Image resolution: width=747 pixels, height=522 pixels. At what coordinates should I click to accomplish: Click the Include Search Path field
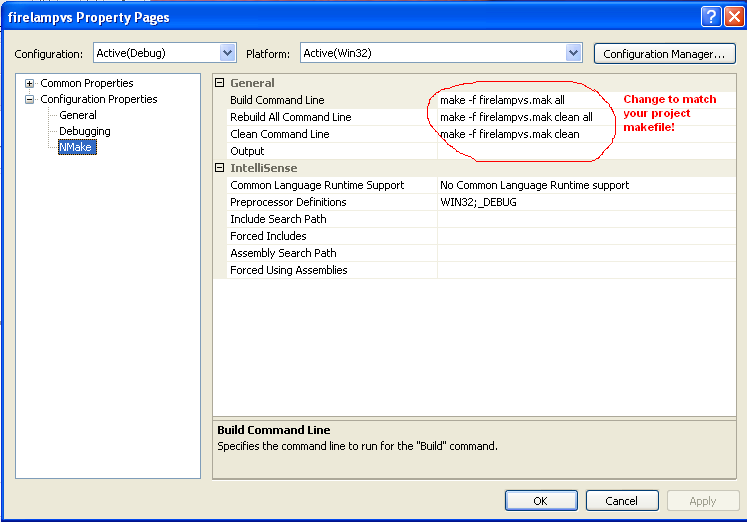(x=590, y=219)
